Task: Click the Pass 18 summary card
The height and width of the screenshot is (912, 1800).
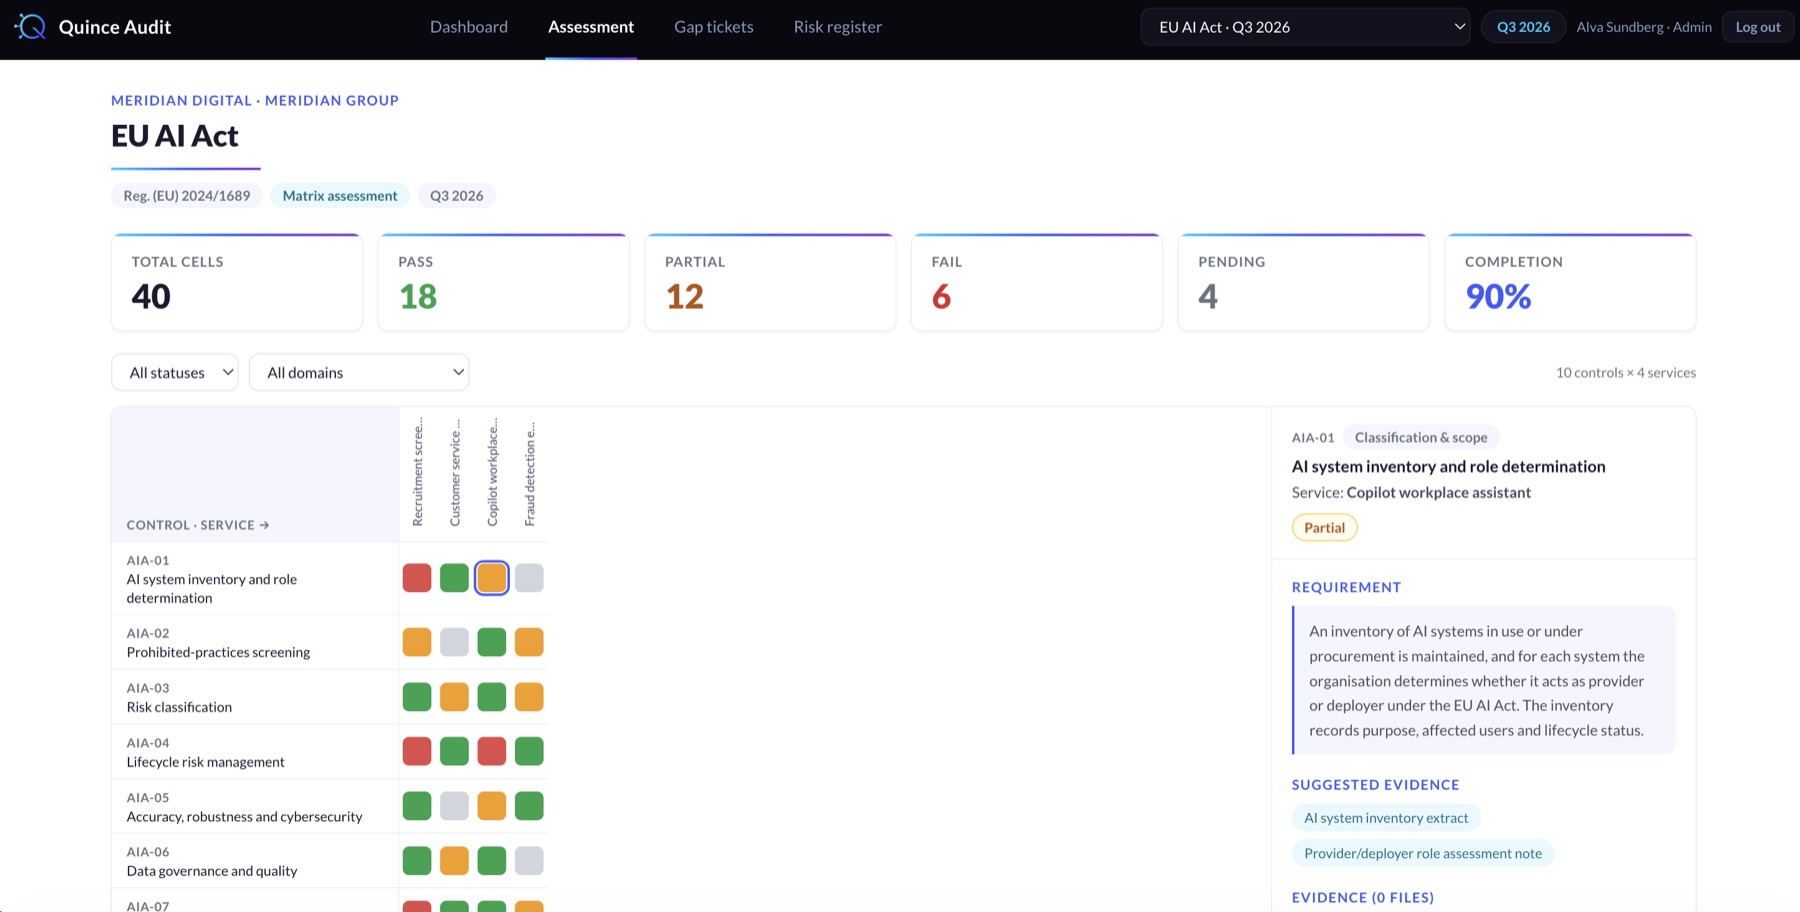Action: [x=504, y=282]
